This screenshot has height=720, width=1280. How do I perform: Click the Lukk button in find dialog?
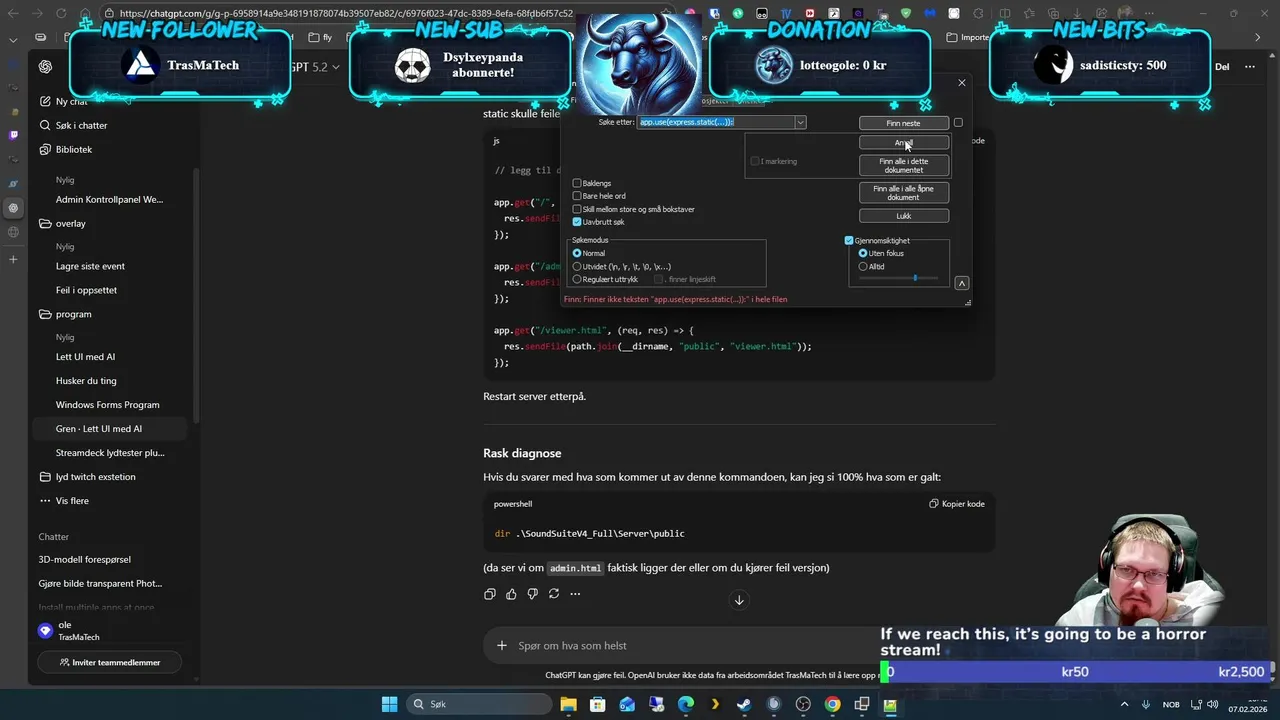click(x=903, y=216)
